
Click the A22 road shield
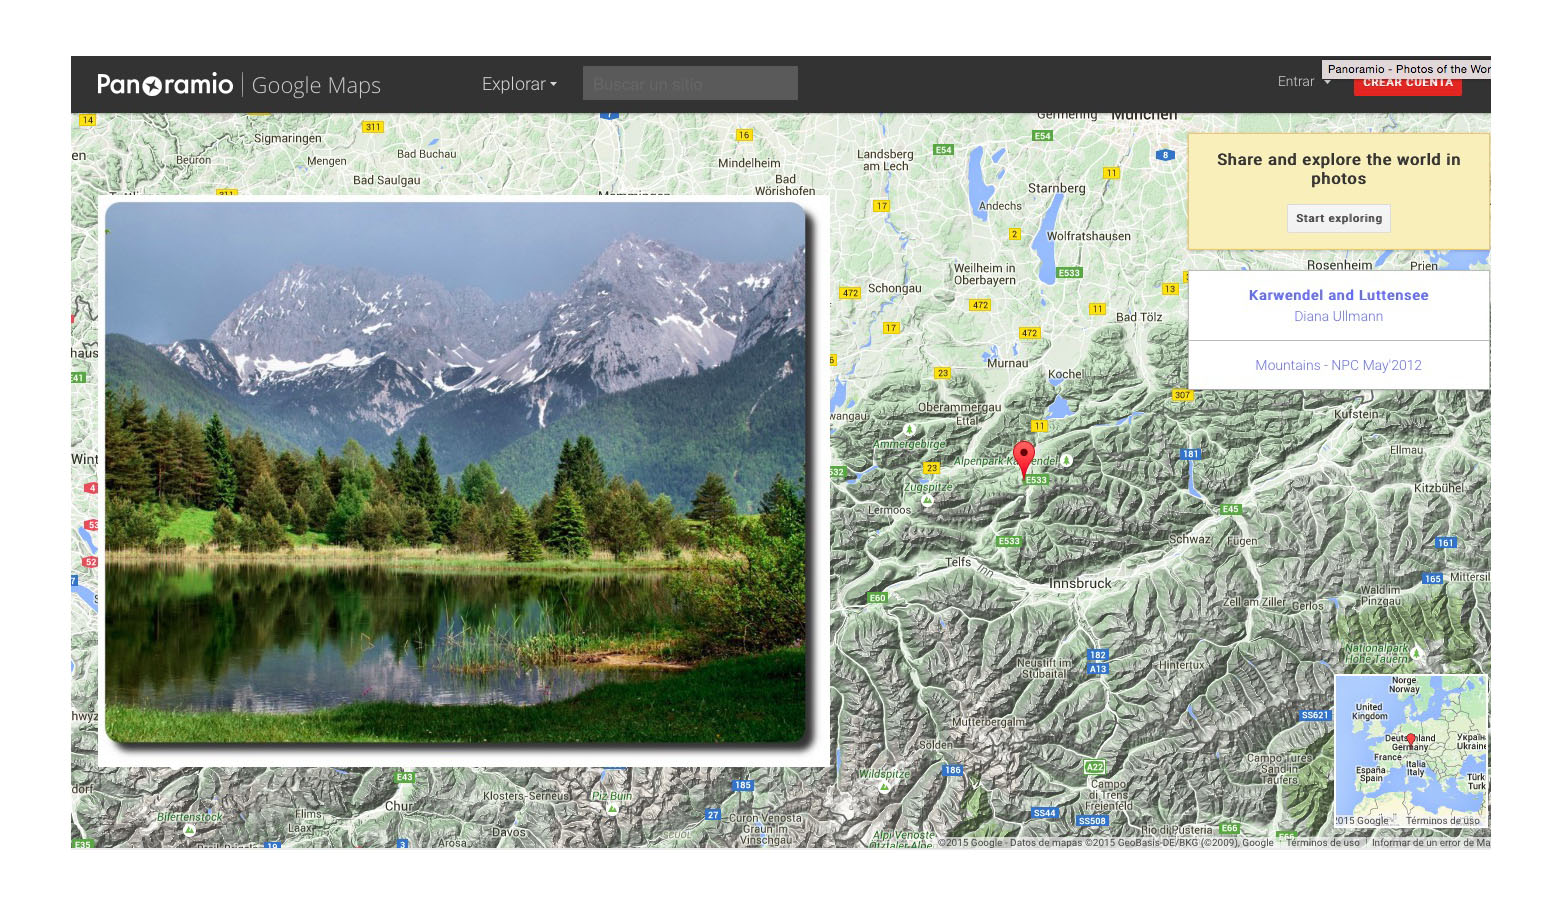coord(1095,767)
